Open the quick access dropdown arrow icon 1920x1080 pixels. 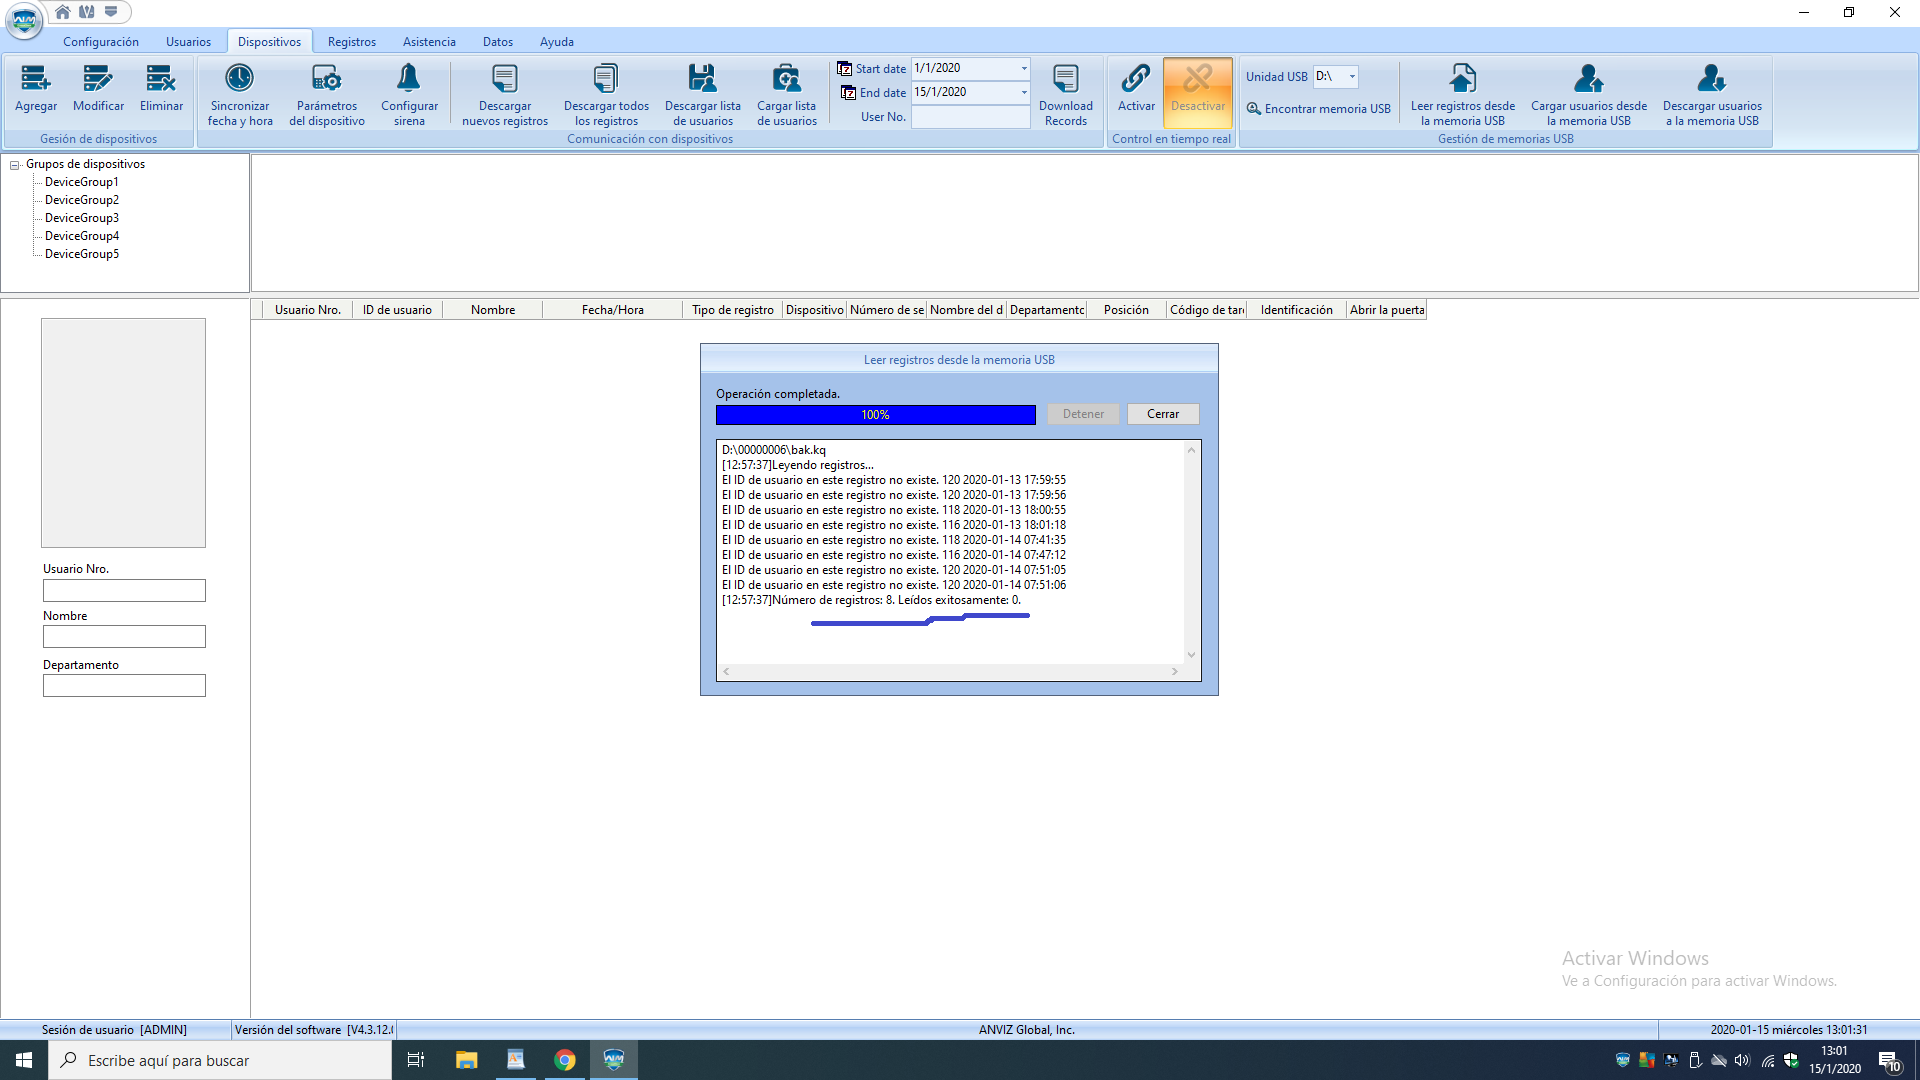[111, 12]
